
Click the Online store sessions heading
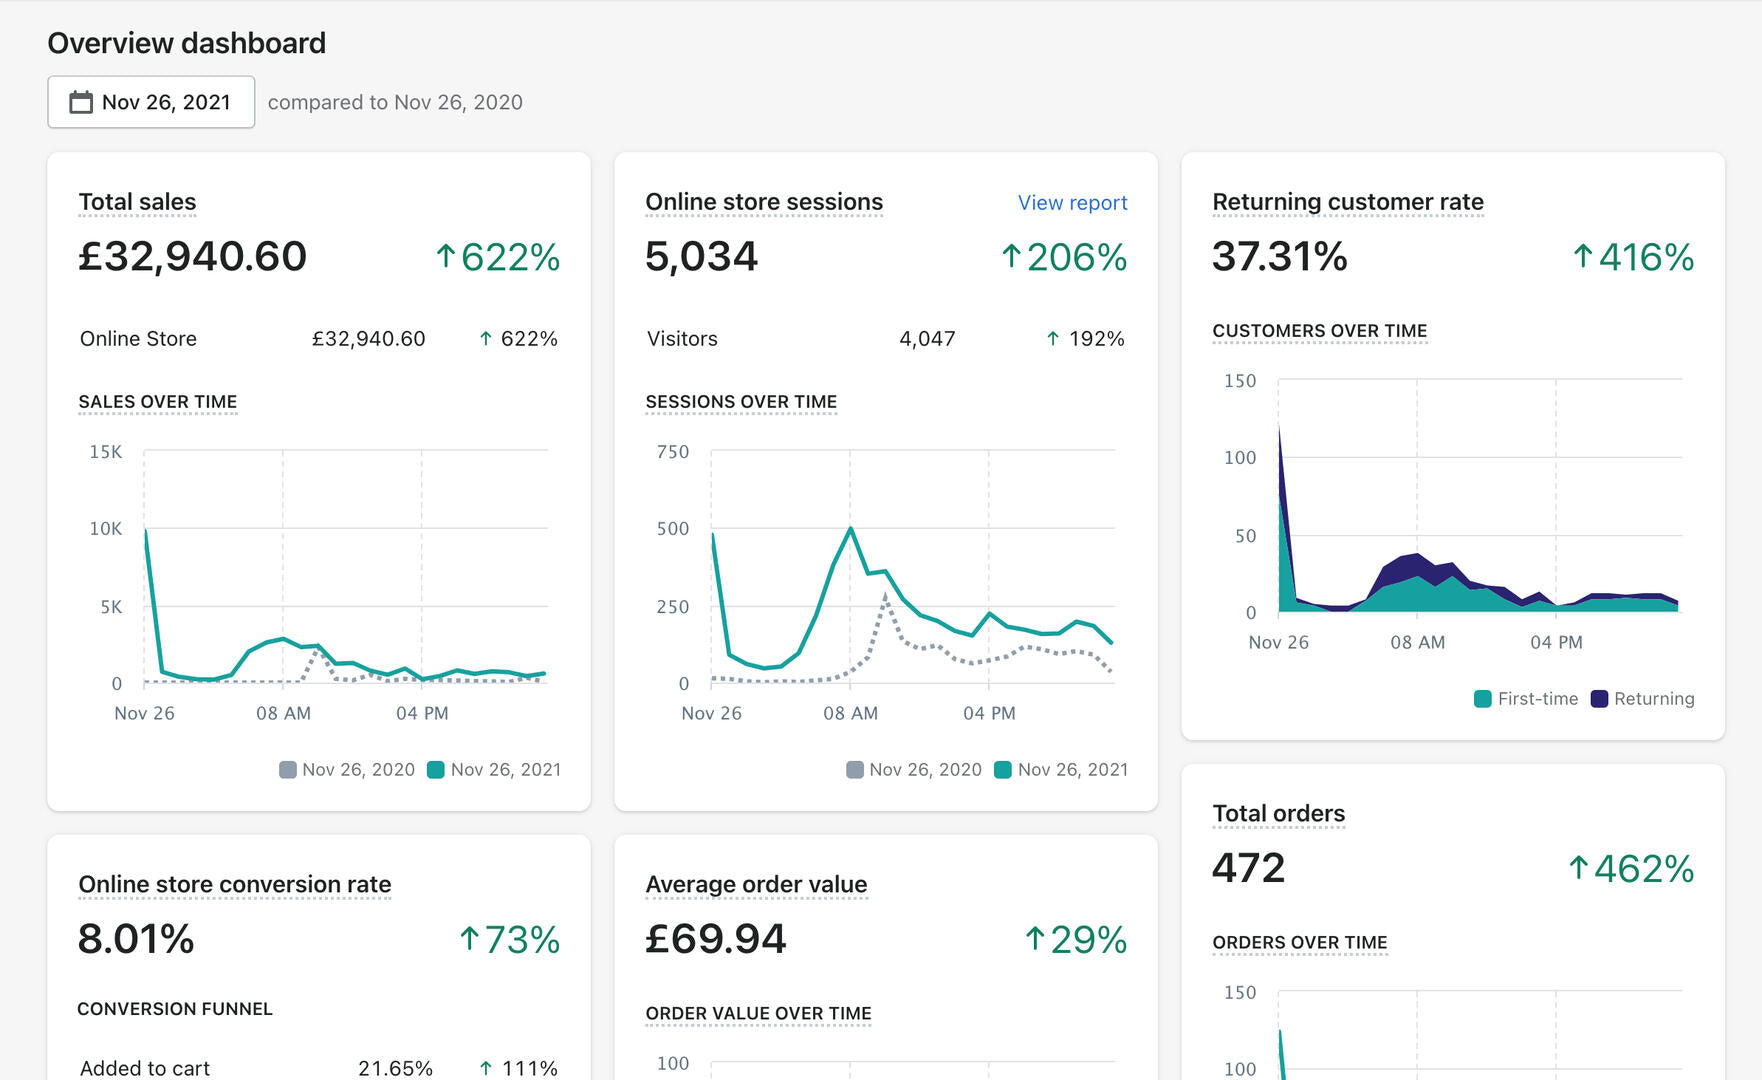(x=764, y=202)
